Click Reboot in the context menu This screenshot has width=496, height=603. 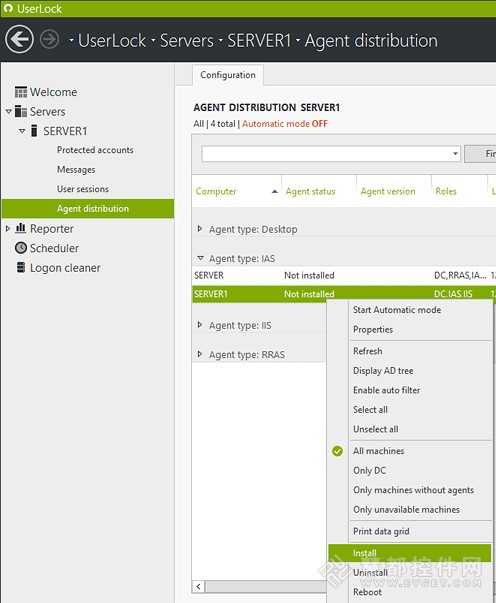click(368, 592)
